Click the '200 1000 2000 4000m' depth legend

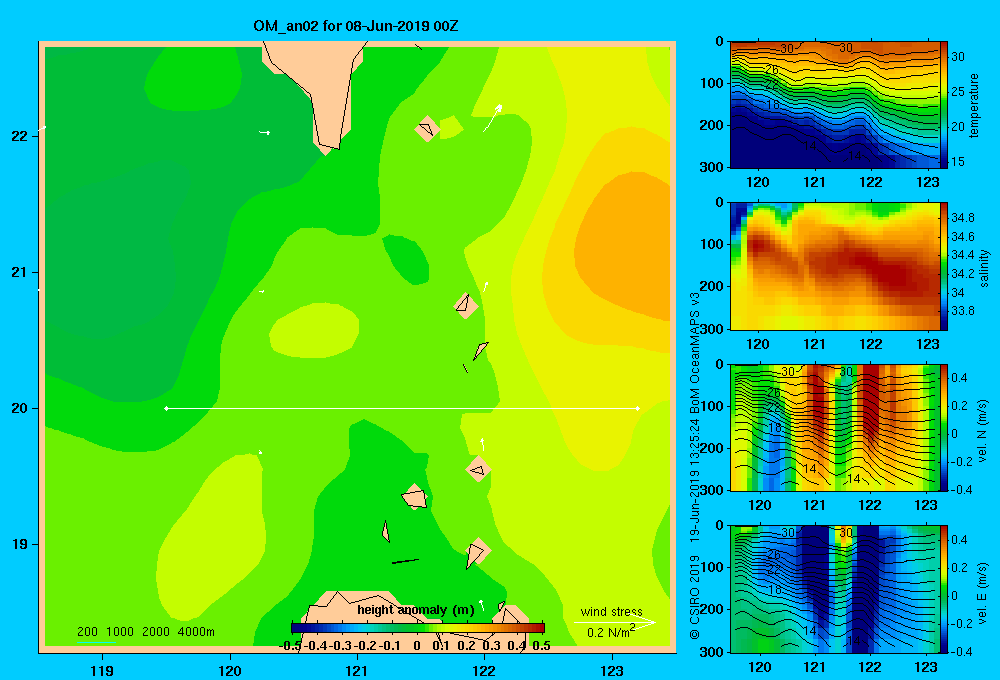145,632
